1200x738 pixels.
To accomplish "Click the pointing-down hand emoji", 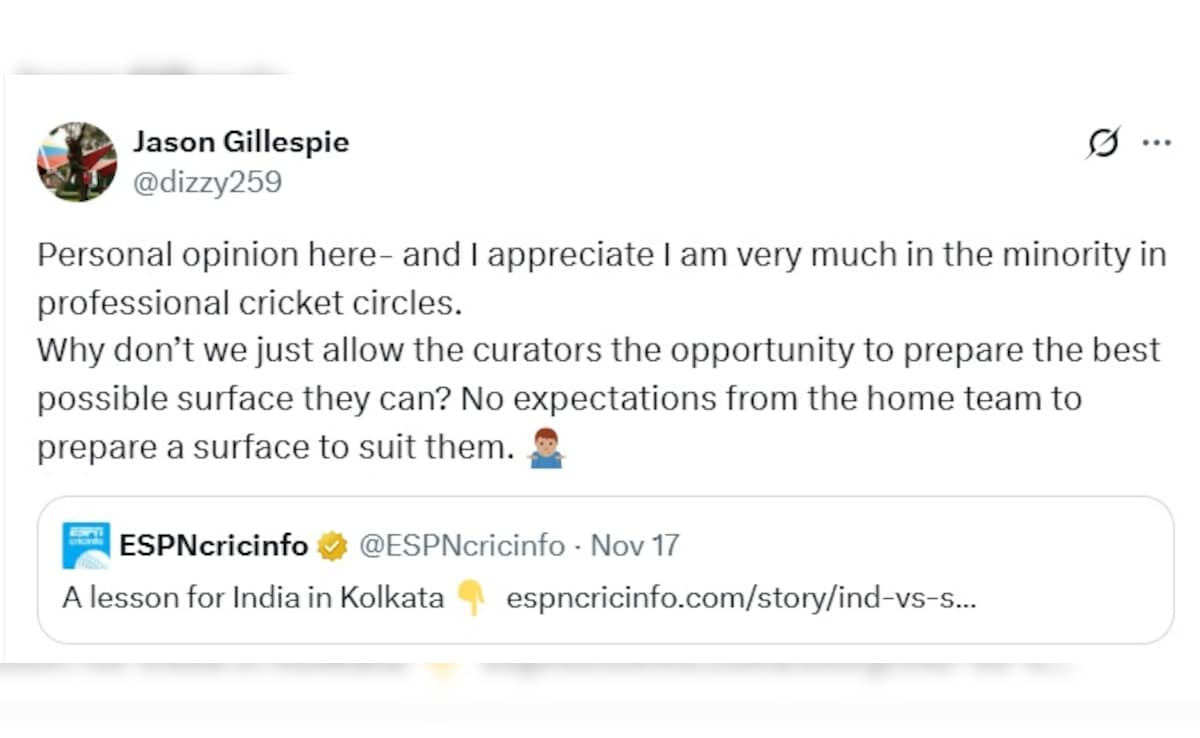I will (470, 598).
